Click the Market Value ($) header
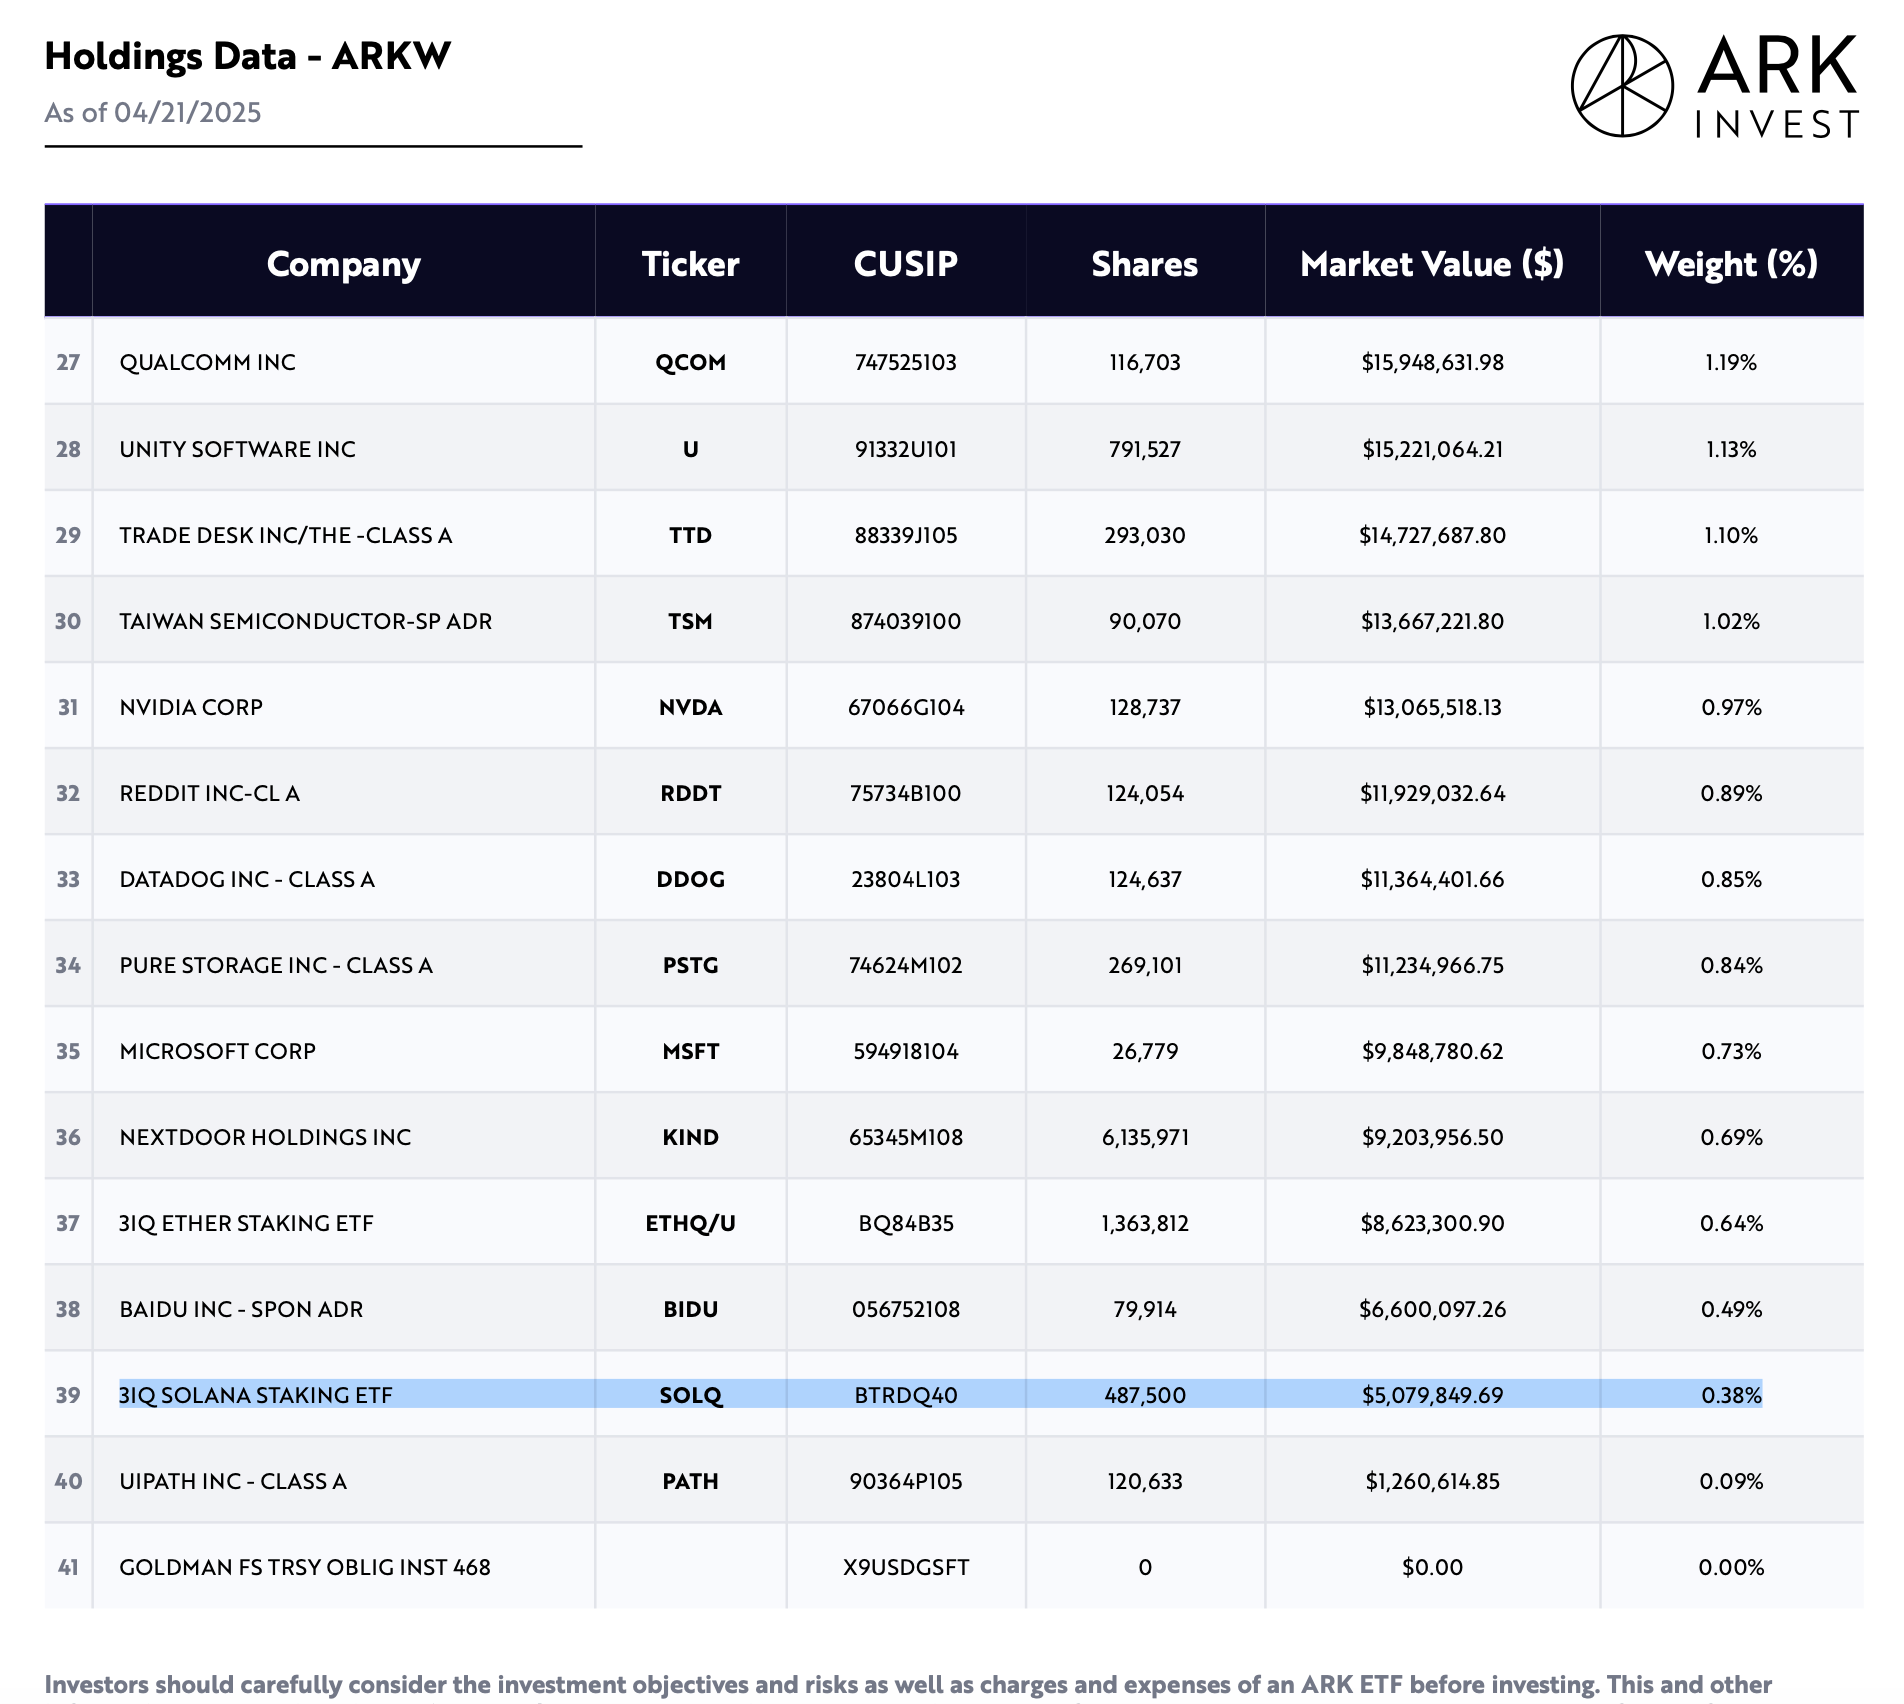The image size is (1904, 1704). click(1431, 264)
